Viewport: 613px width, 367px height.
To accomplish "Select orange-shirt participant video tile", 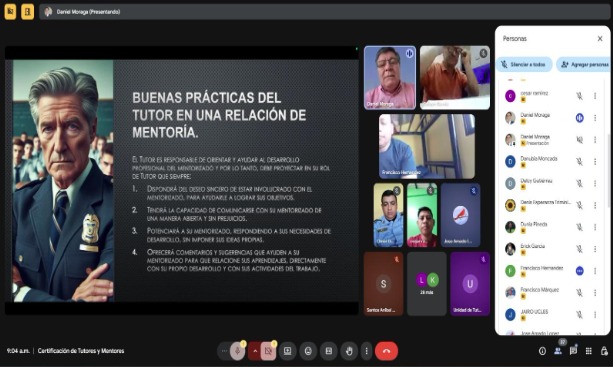I will coord(455,77).
